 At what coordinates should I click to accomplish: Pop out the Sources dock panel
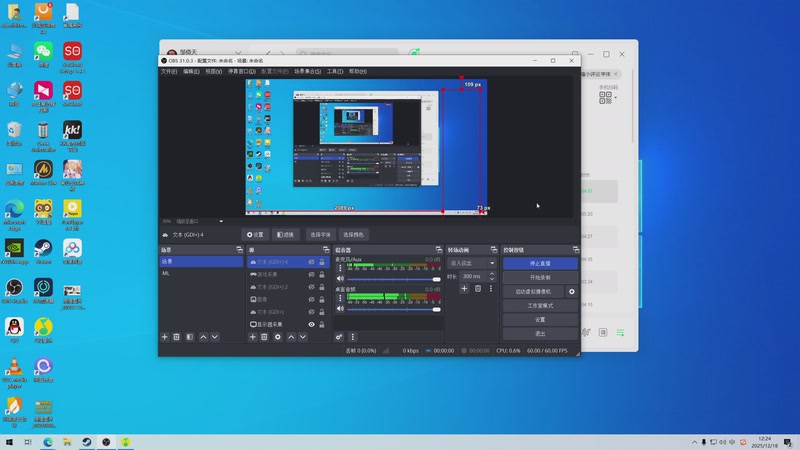point(326,250)
